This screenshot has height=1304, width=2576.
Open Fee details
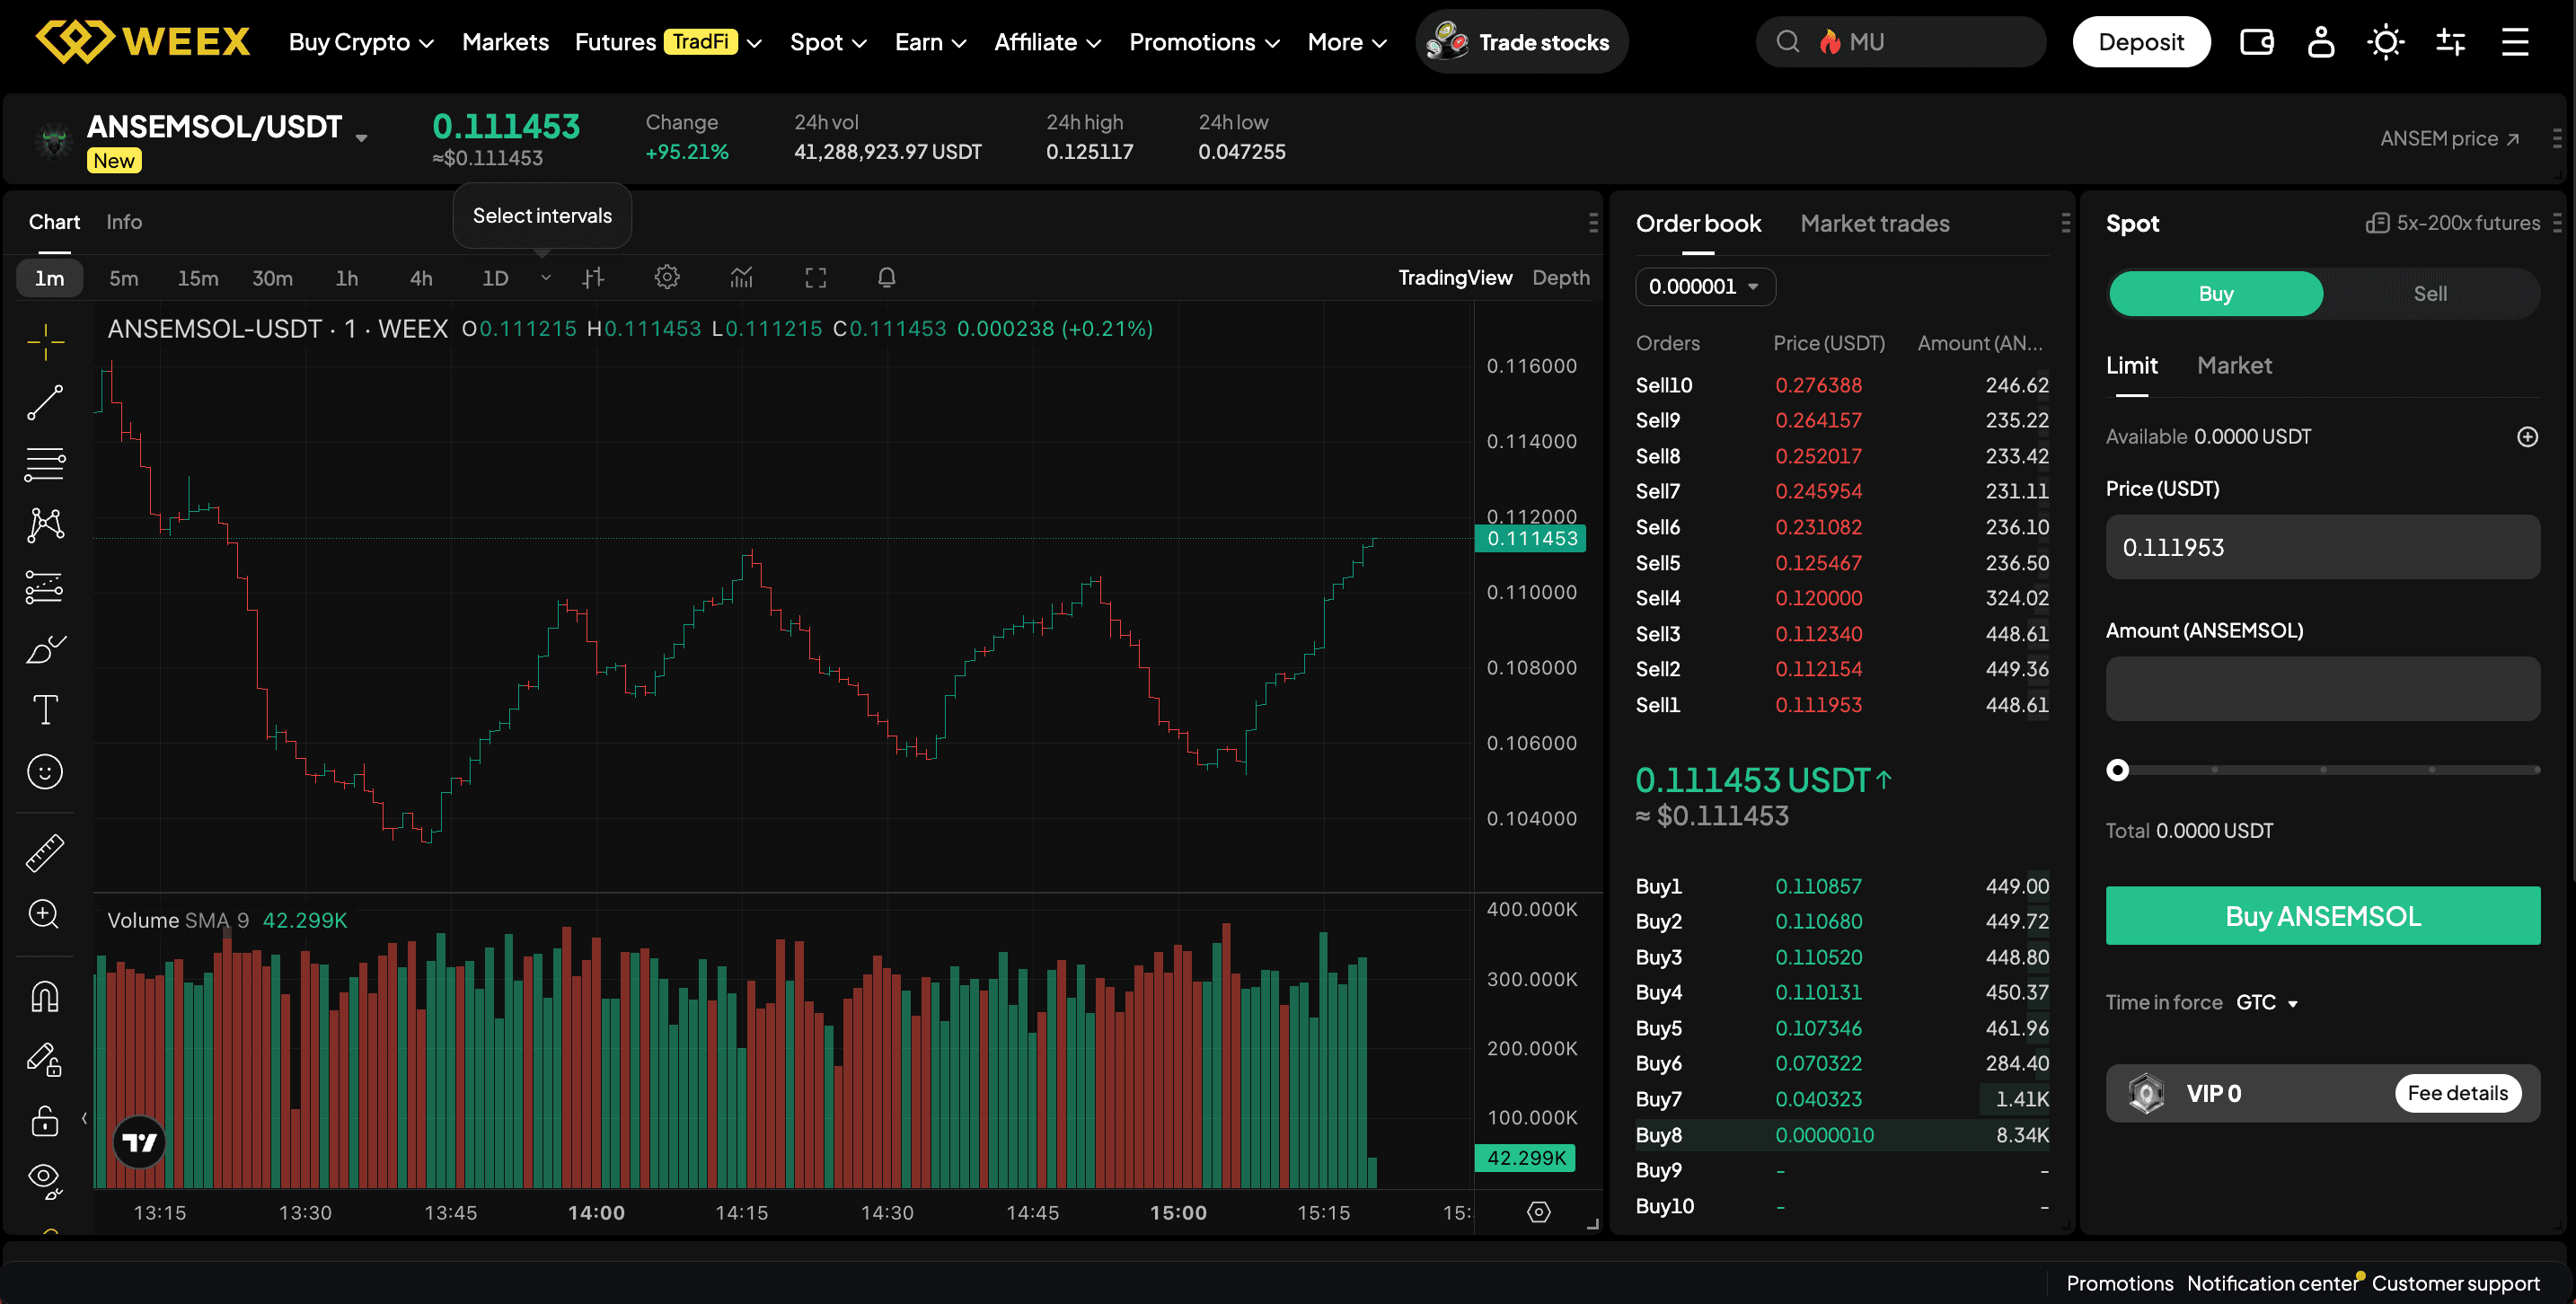(2457, 1093)
